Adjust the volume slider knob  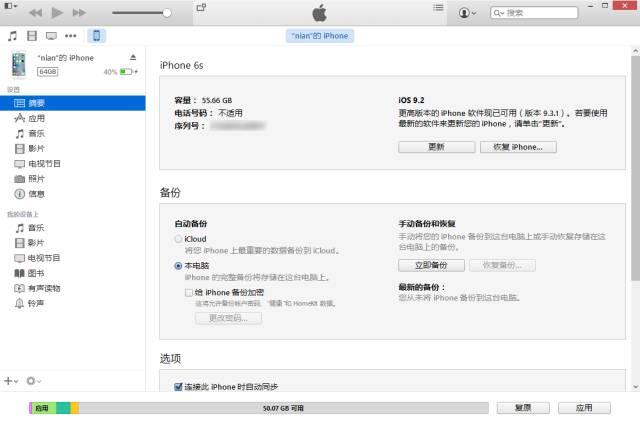click(x=167, y=13)
